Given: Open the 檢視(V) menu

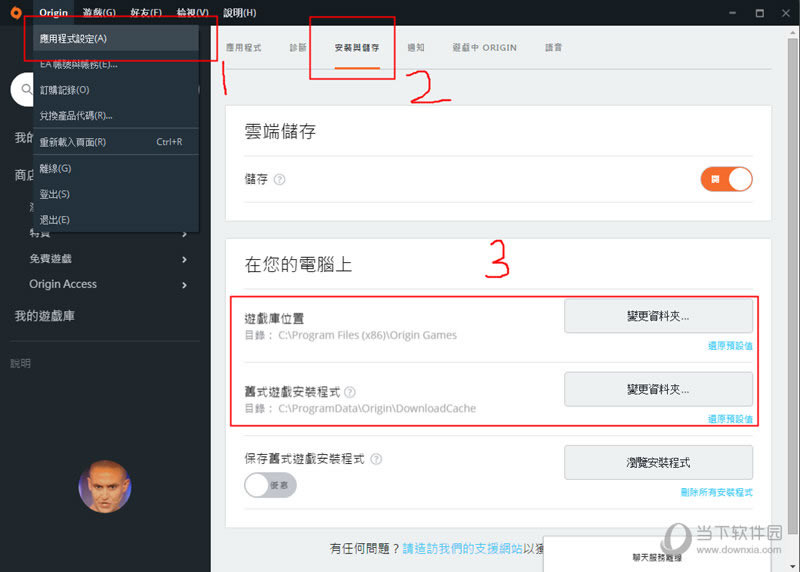Looking at the screenshot, I should [x=192, y=13].
